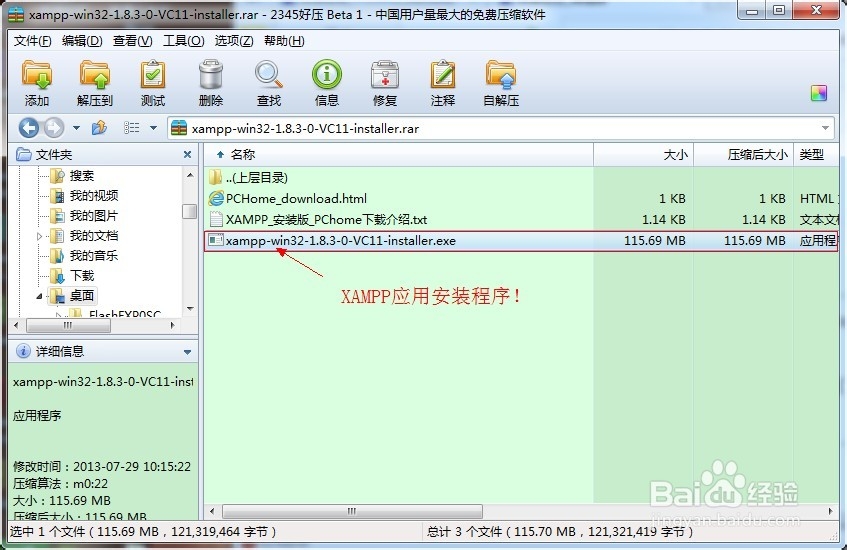Click folder tree horizontal scrollbar thumb
Viewport: 847px width, 550px height.
(68, 325)
